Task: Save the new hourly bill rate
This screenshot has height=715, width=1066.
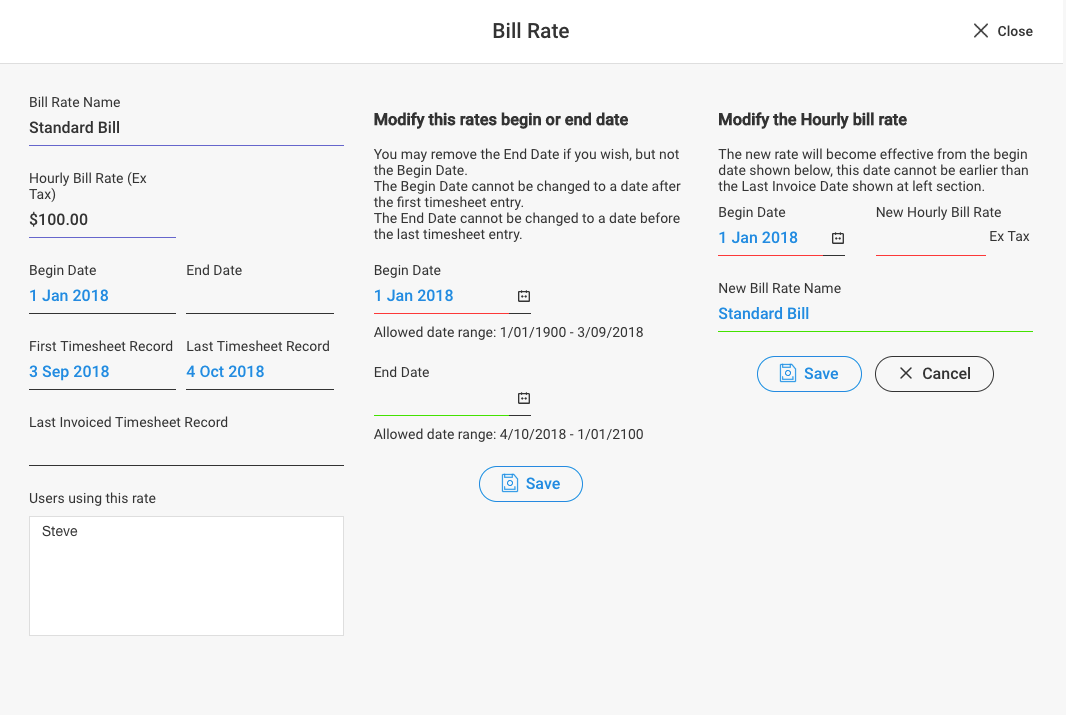Action: coord(809,374)
